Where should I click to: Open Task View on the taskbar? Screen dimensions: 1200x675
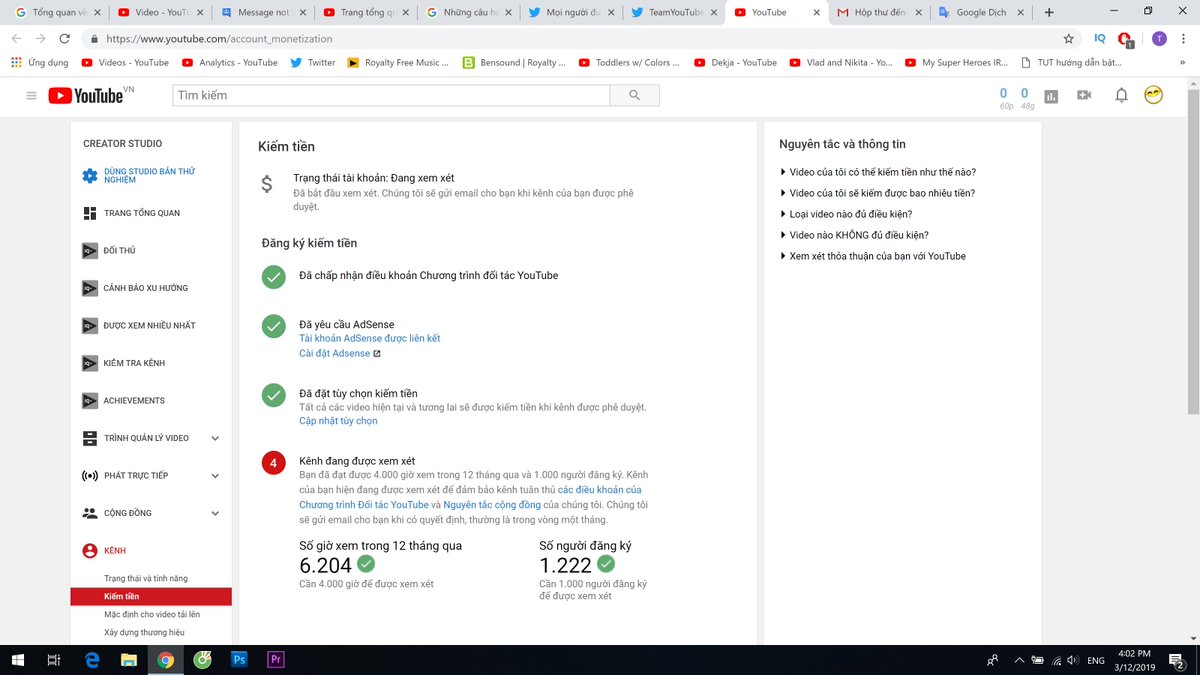pyautogui.click(x=55, y=660)
